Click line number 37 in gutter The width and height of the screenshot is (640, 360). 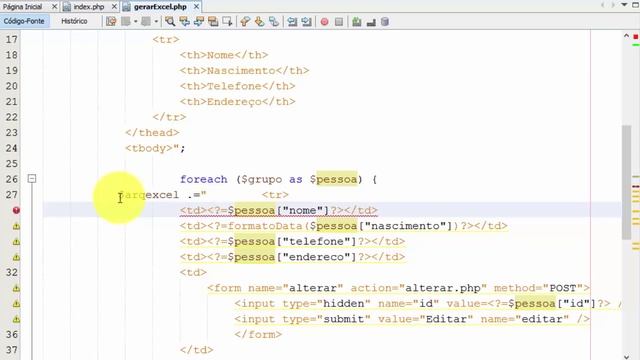point(12,350)
